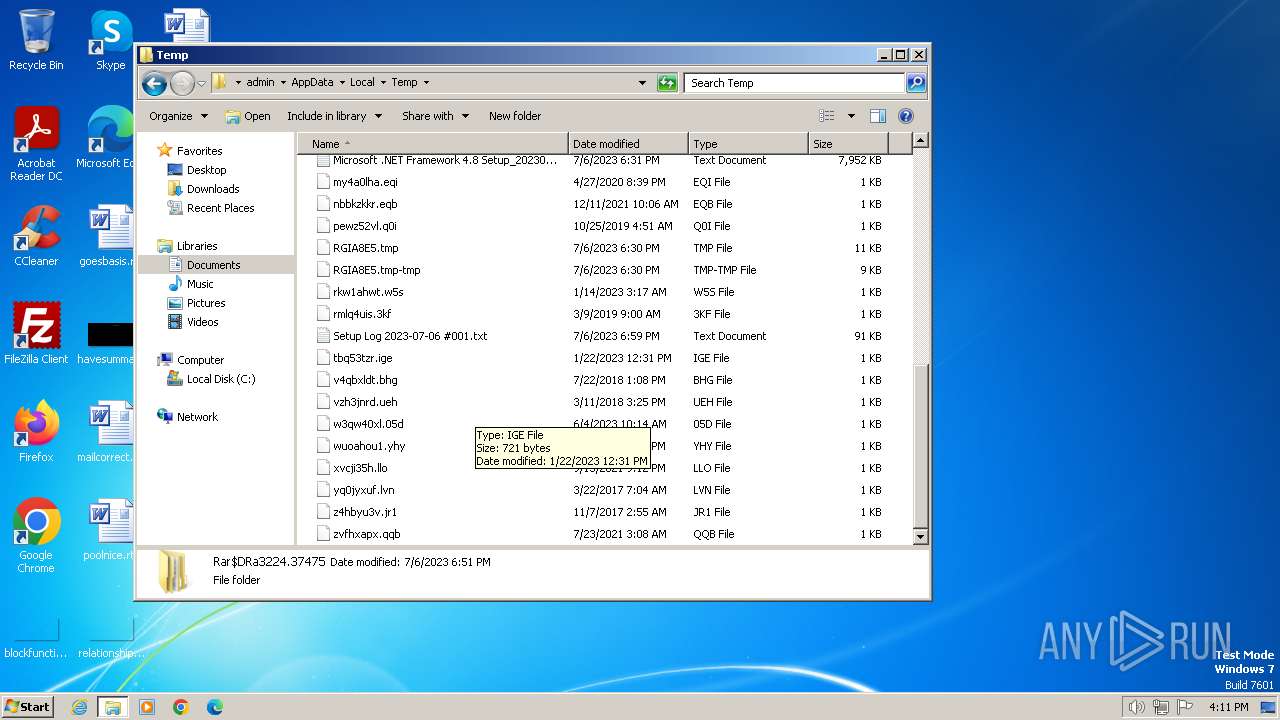Click the admin breadcrumb segment
This screenshot has height=720, width=1280.
(260, 82)
